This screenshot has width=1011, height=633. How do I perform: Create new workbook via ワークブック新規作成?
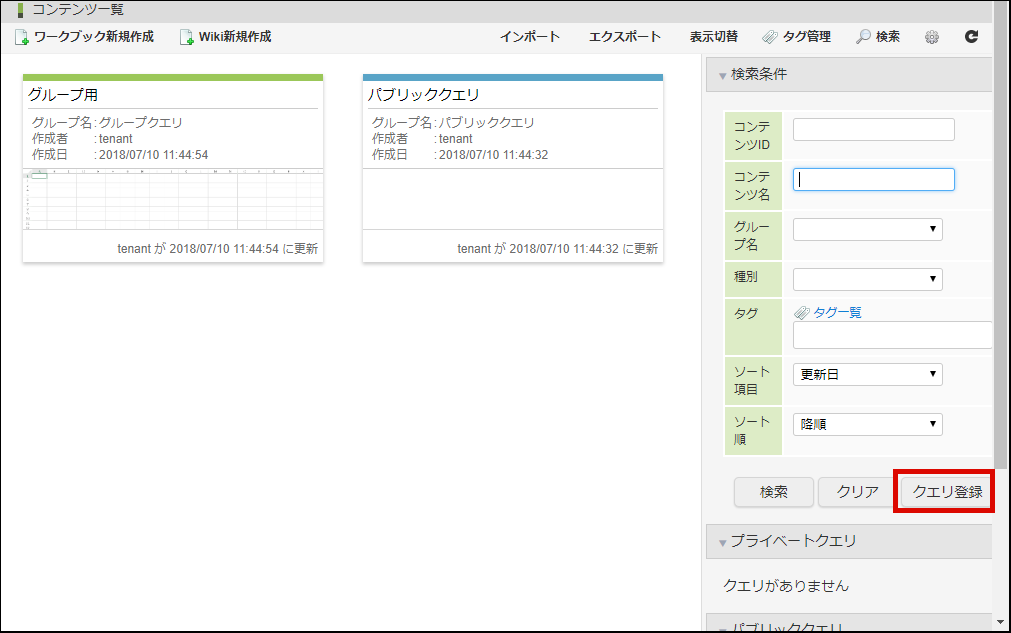[93, 37]
